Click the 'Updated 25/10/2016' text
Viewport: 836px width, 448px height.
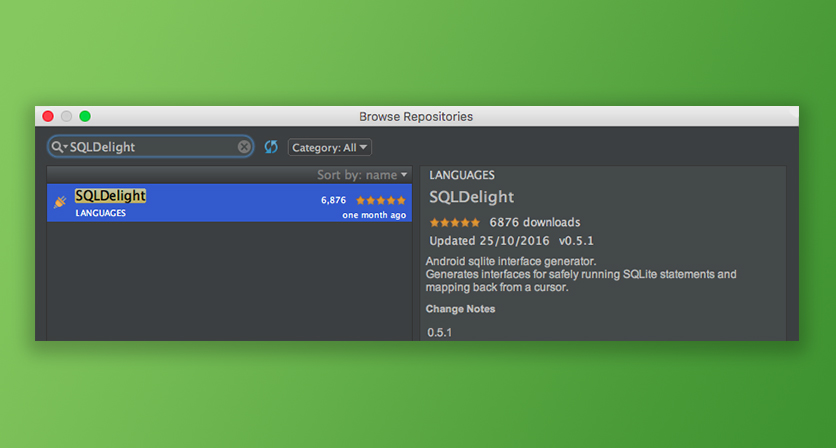(489, 241)
